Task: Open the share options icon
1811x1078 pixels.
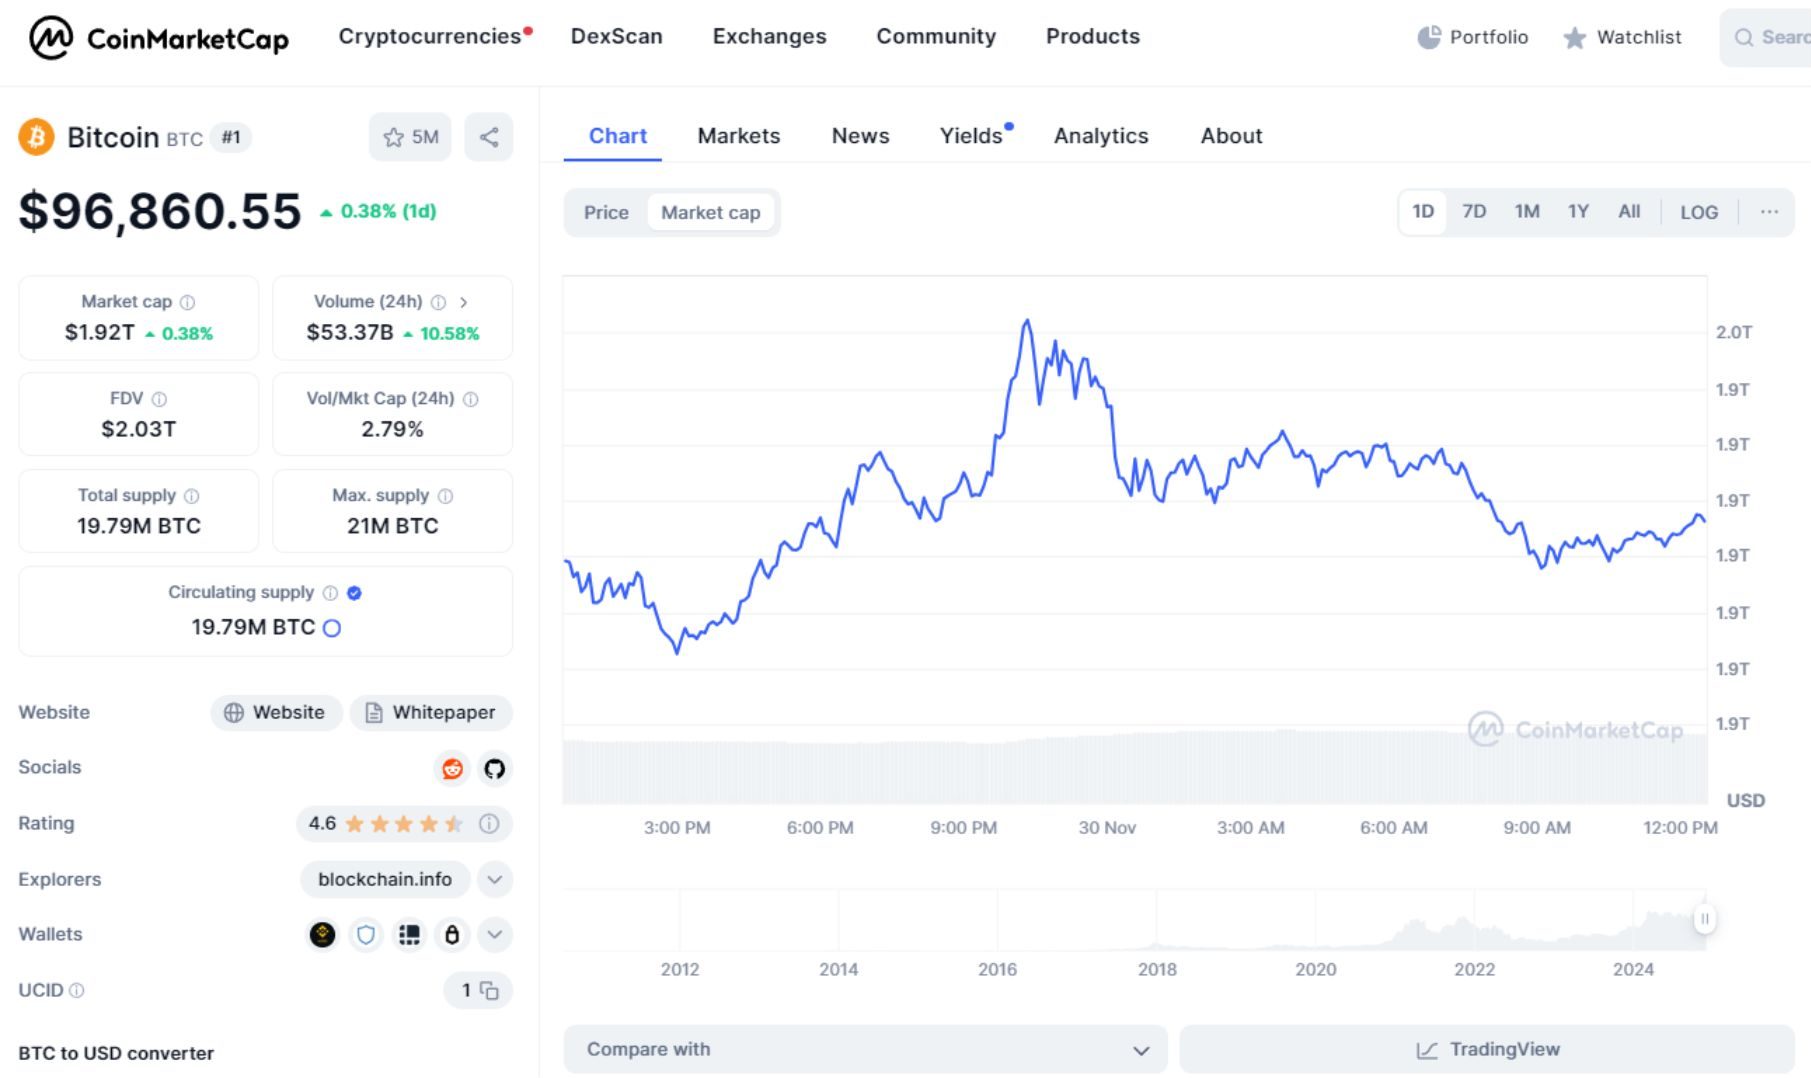Action: [489, 137]
